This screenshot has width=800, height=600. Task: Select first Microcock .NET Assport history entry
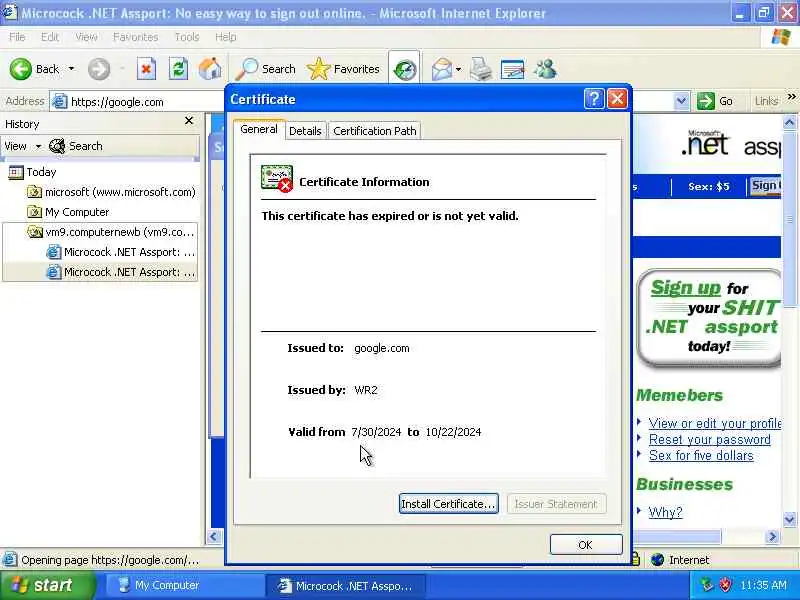(120, 252)
